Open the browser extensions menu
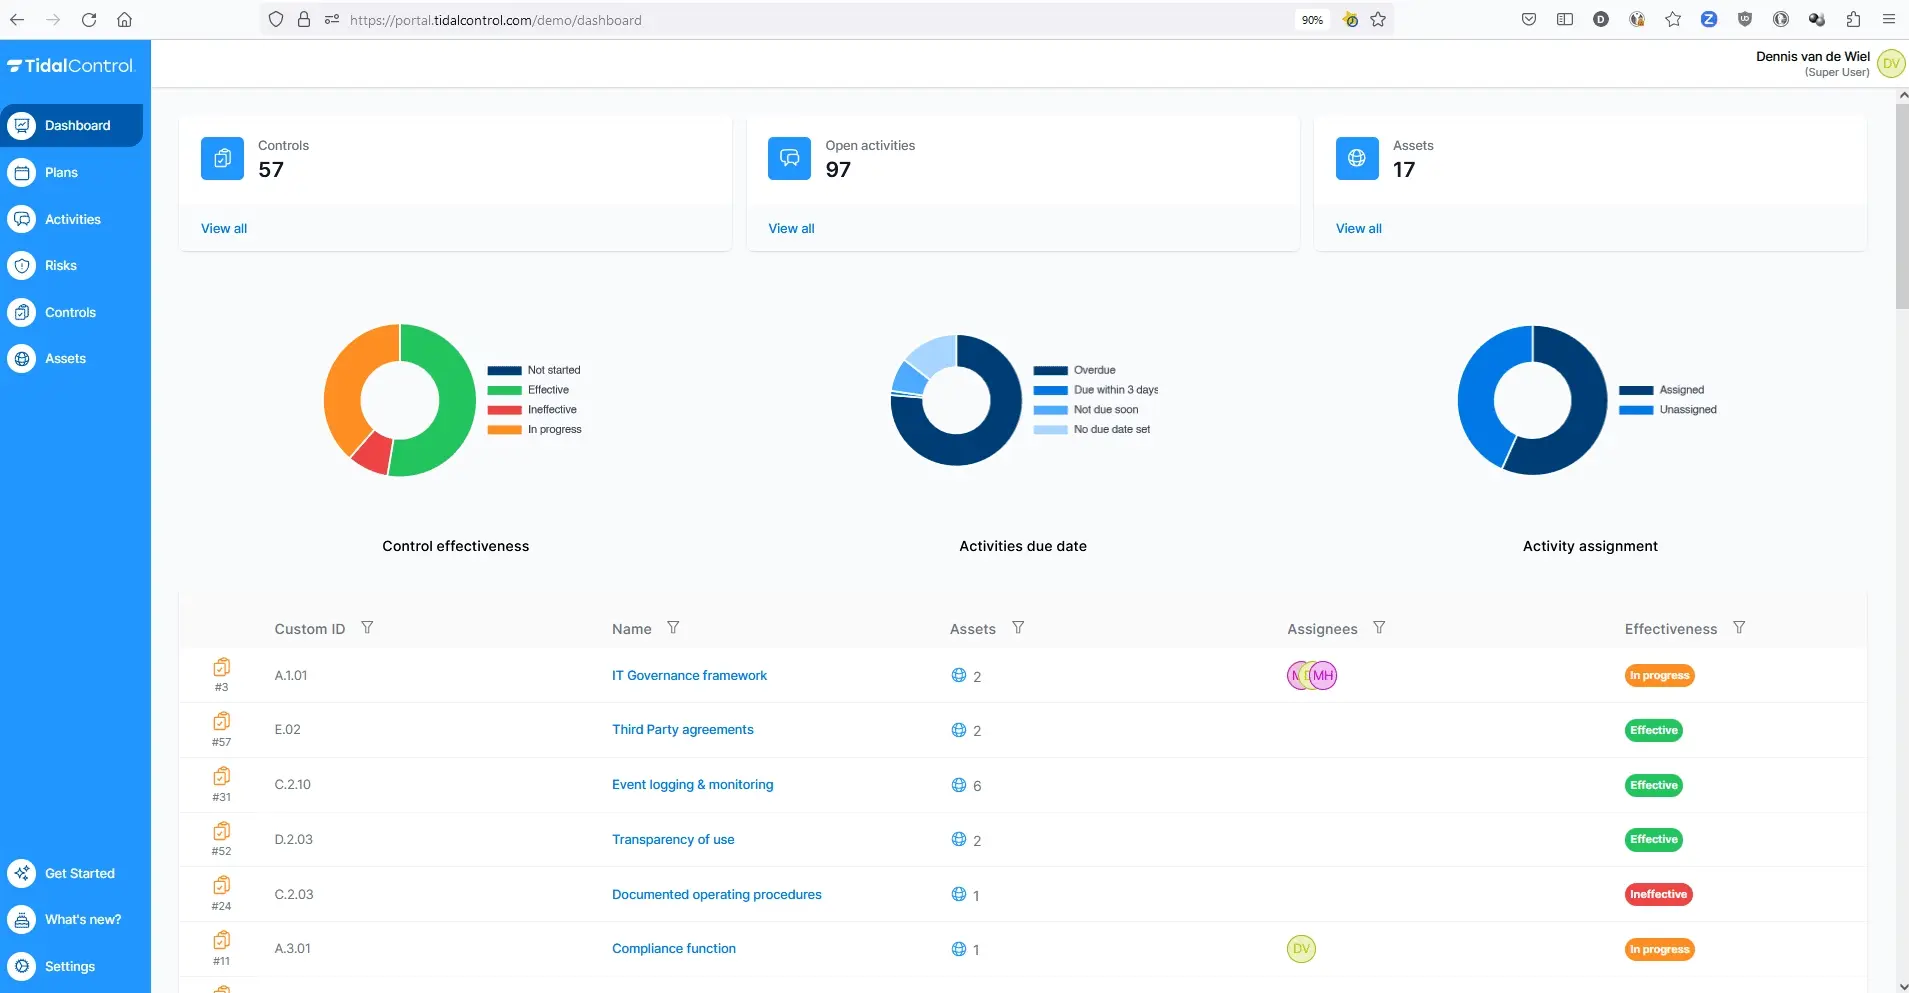 [x=1853, y=20]
